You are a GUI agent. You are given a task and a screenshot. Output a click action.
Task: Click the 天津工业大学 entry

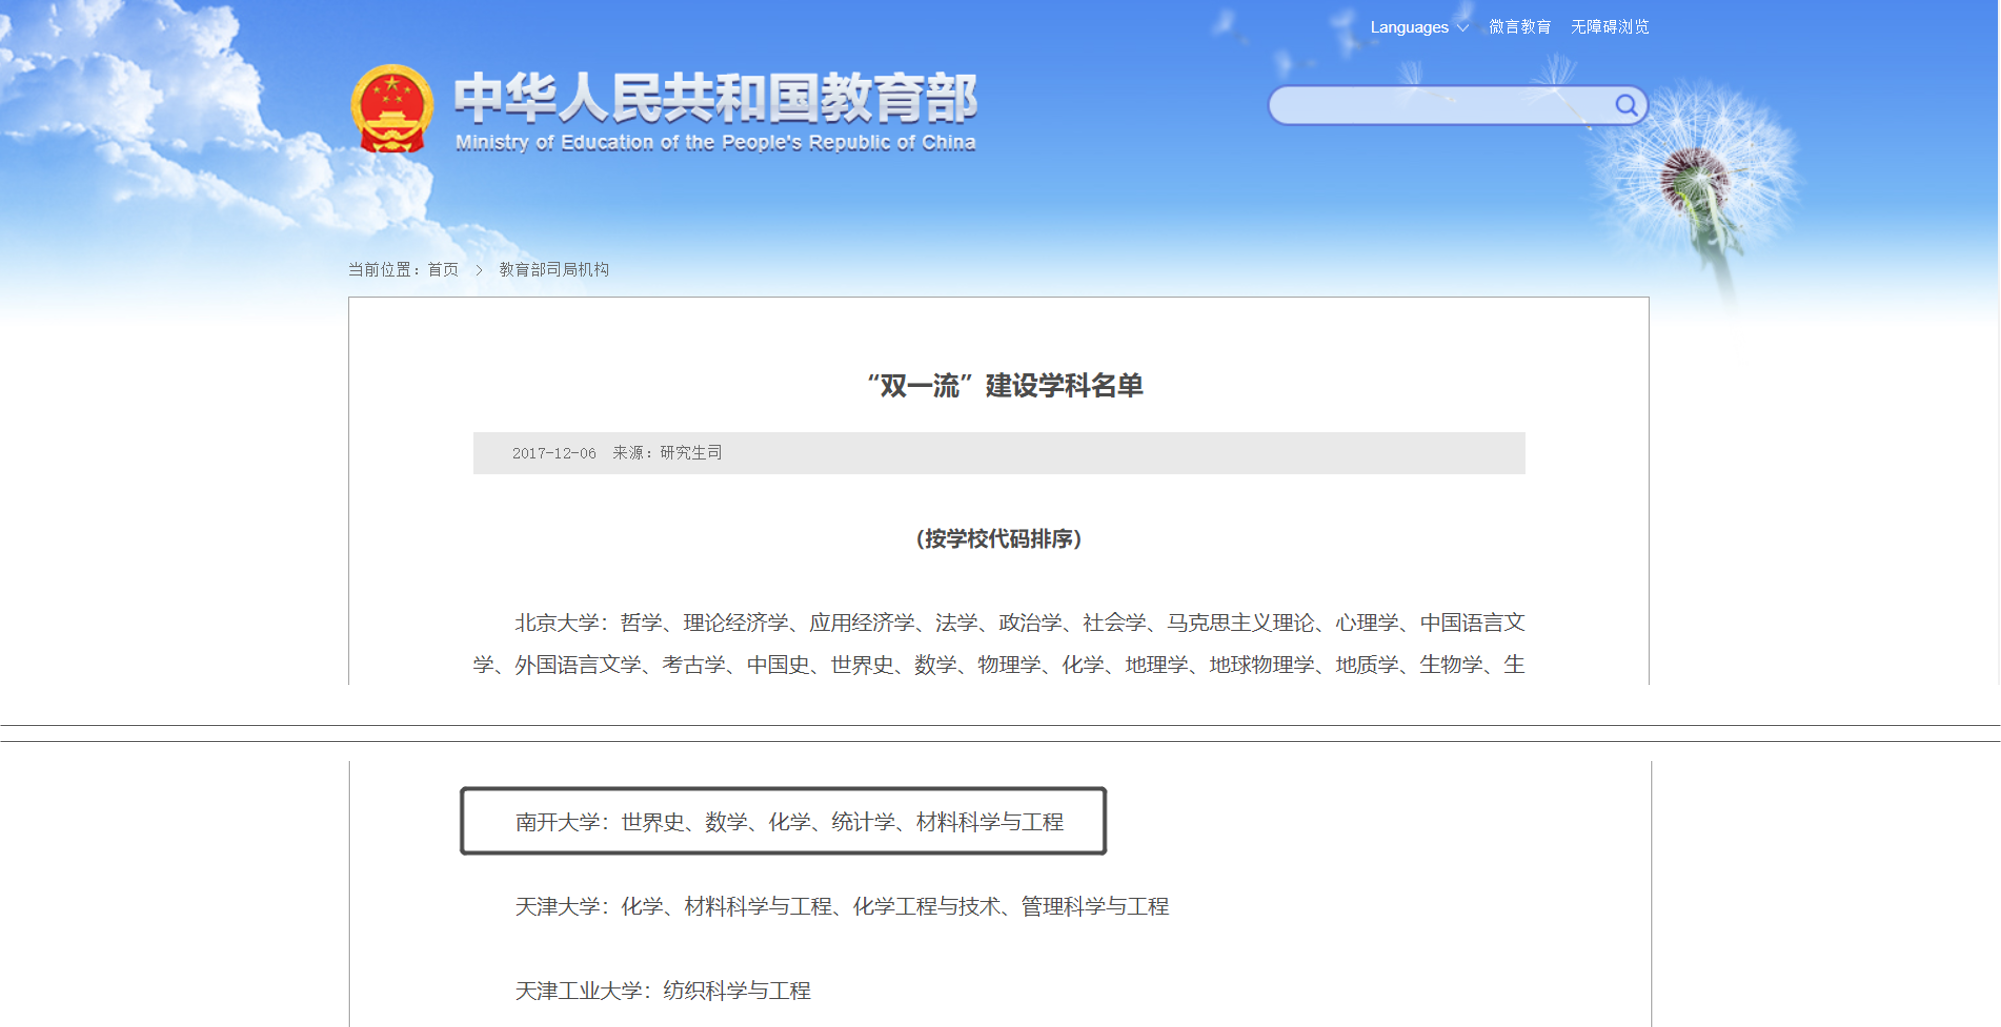[662, 991]
